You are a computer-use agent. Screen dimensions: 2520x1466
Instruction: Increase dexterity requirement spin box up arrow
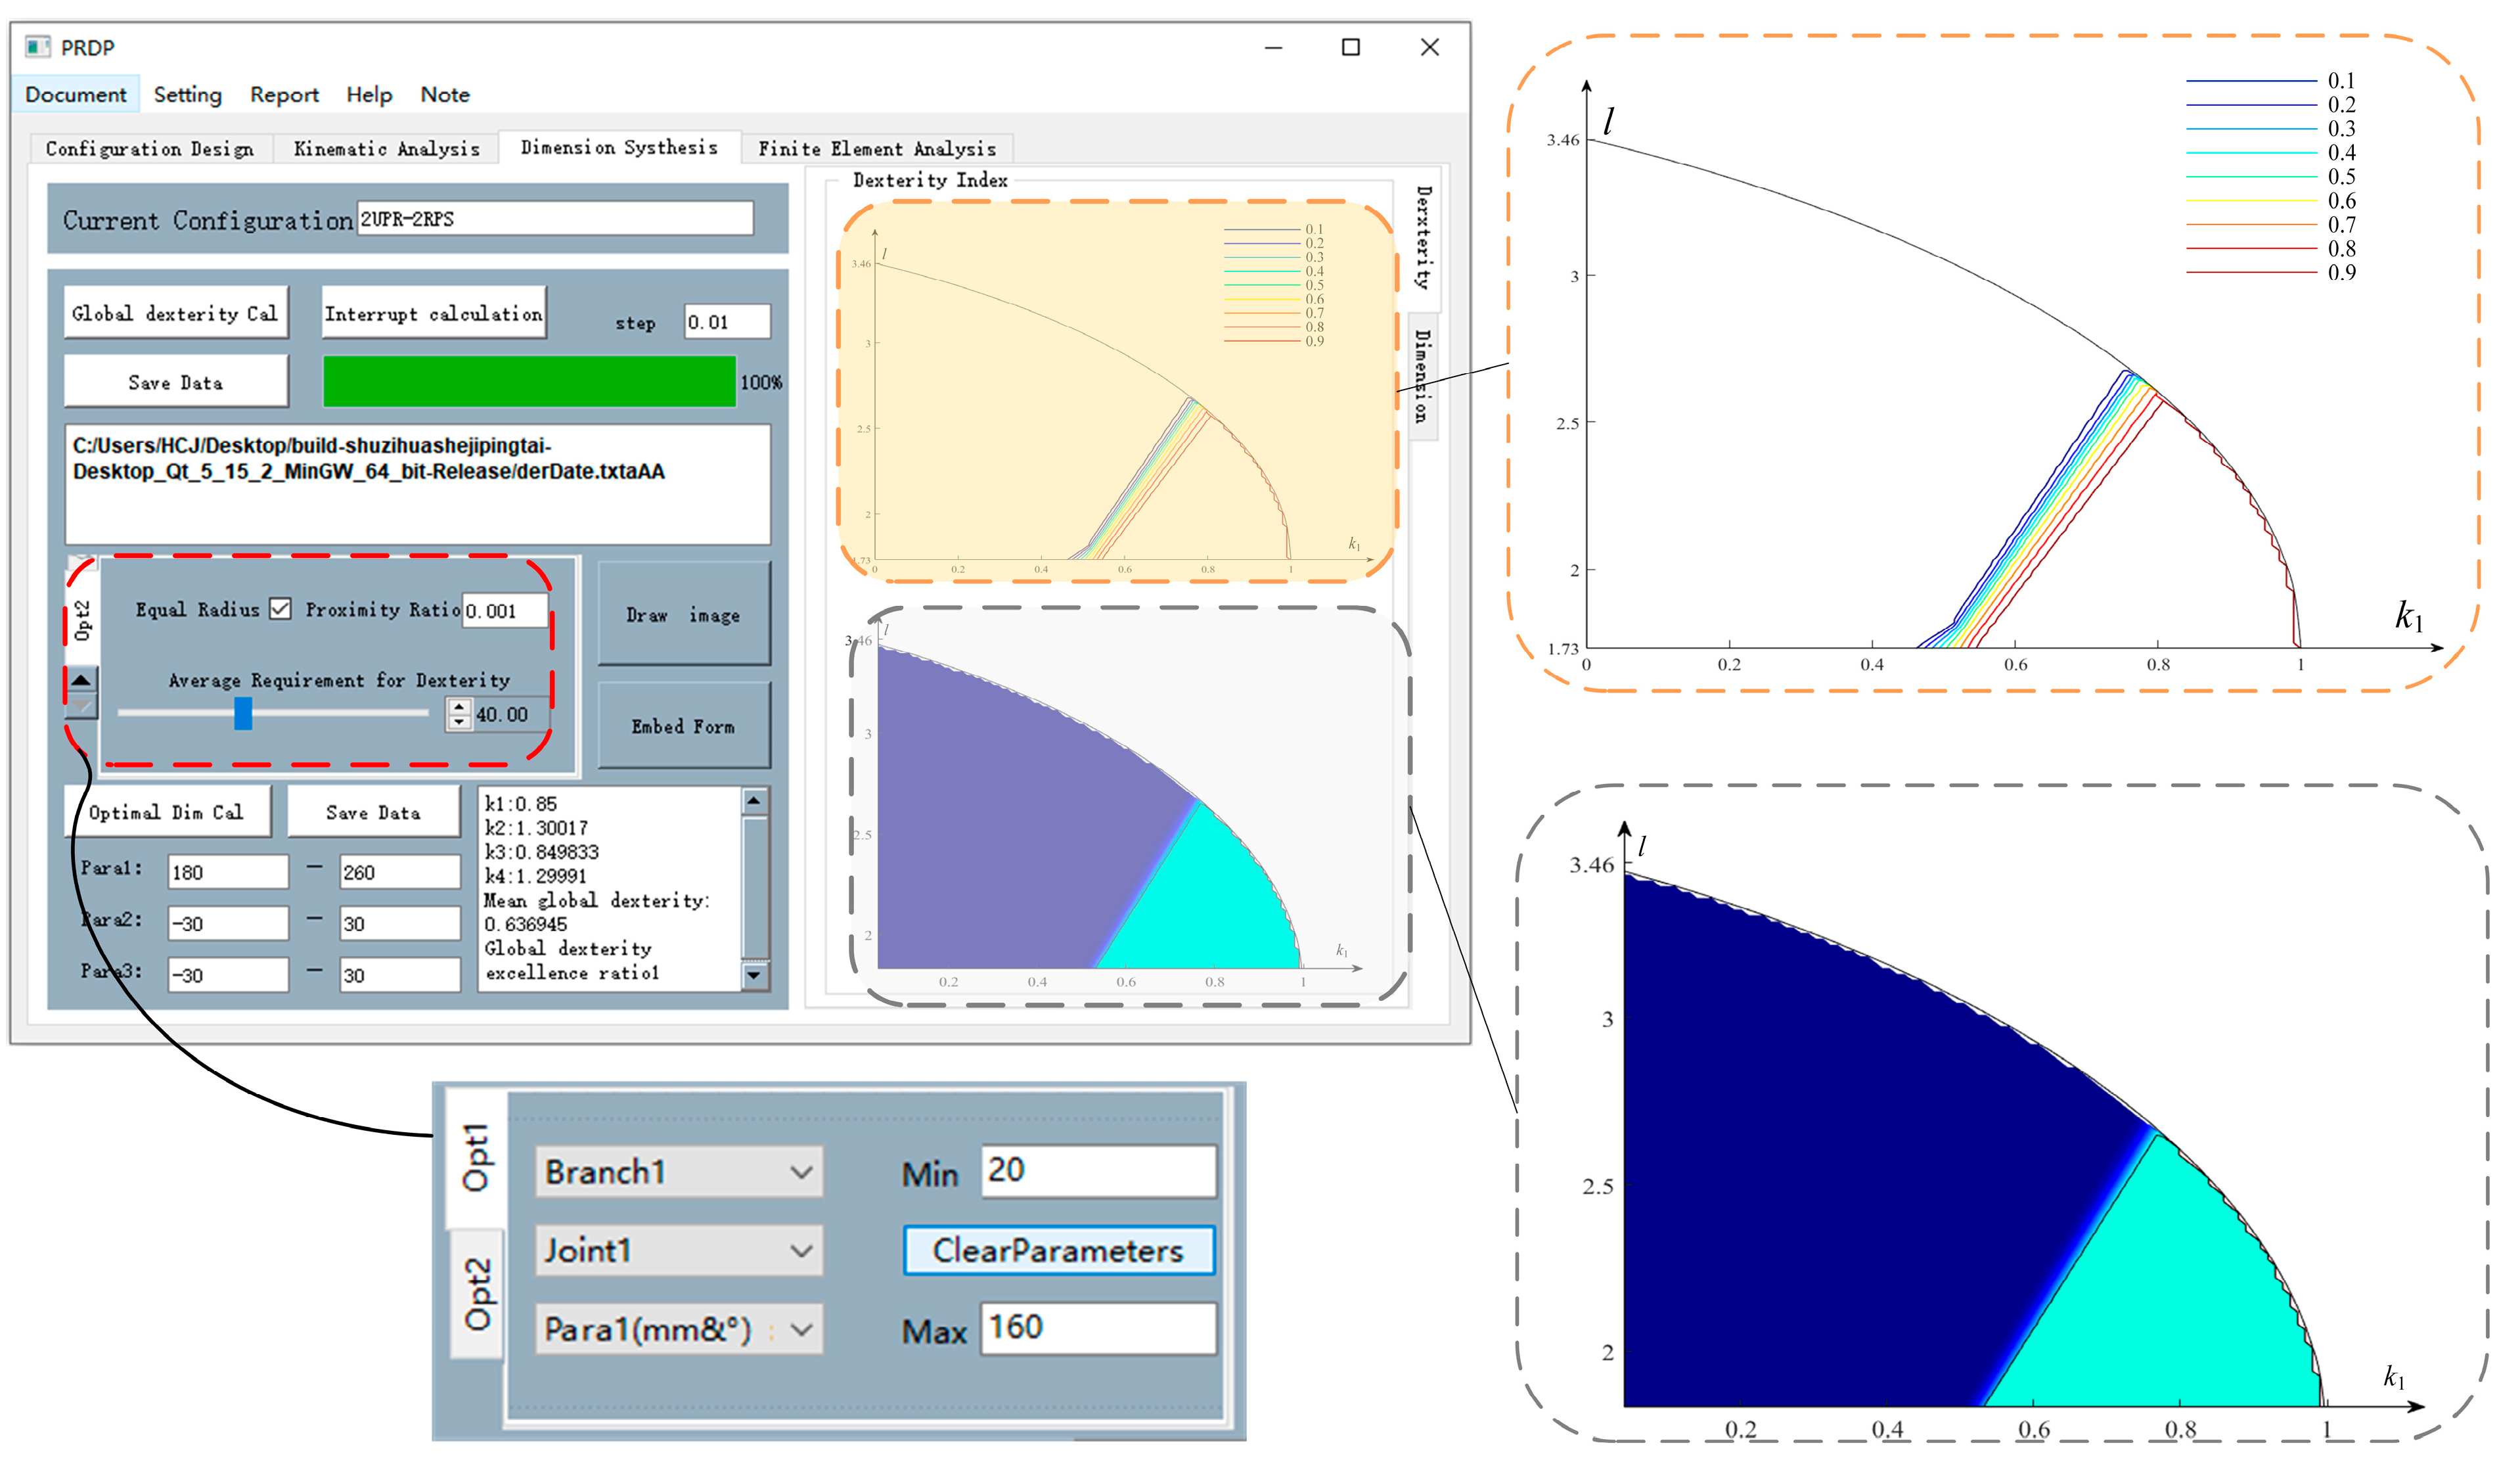click(459, 707)
